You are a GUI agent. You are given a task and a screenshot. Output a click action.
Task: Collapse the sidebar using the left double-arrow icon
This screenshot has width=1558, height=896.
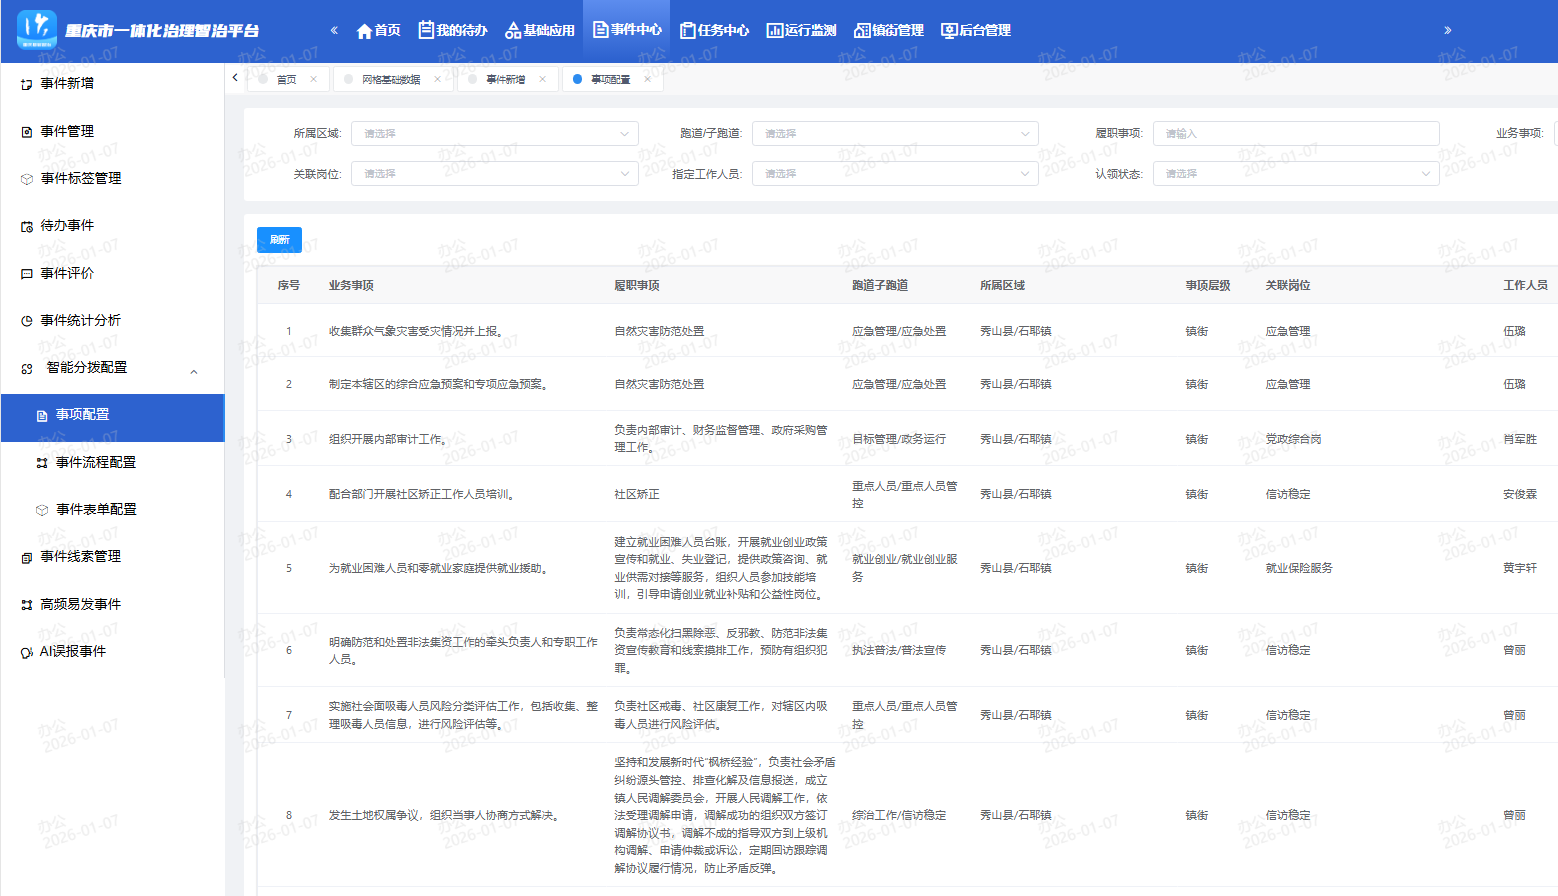point(334,31)
